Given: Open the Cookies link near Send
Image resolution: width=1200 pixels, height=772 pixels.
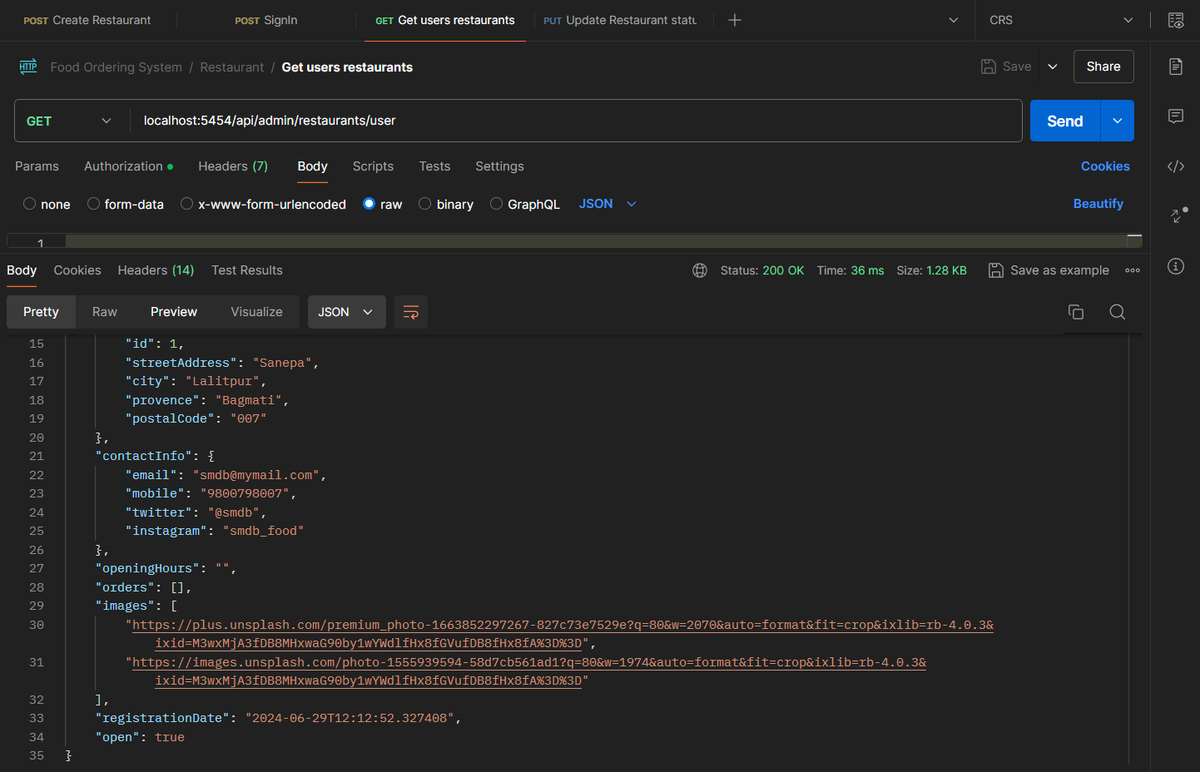Looking at the screenshot, I should click(x=1105, y=166).
